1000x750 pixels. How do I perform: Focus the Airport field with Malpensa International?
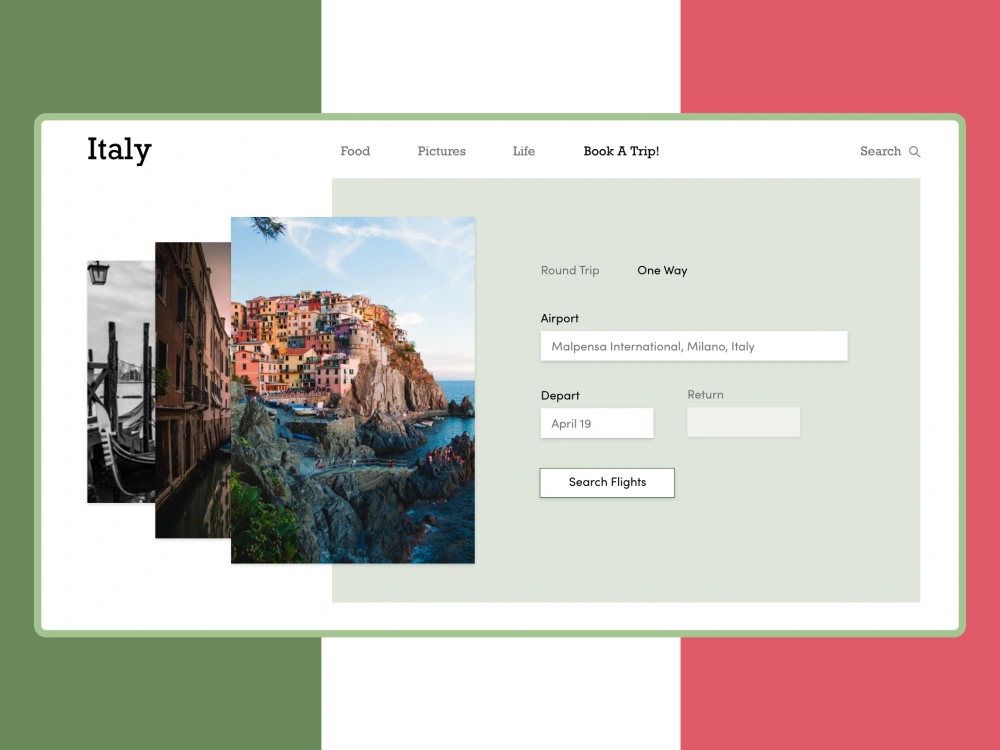(x=694, y=346)
